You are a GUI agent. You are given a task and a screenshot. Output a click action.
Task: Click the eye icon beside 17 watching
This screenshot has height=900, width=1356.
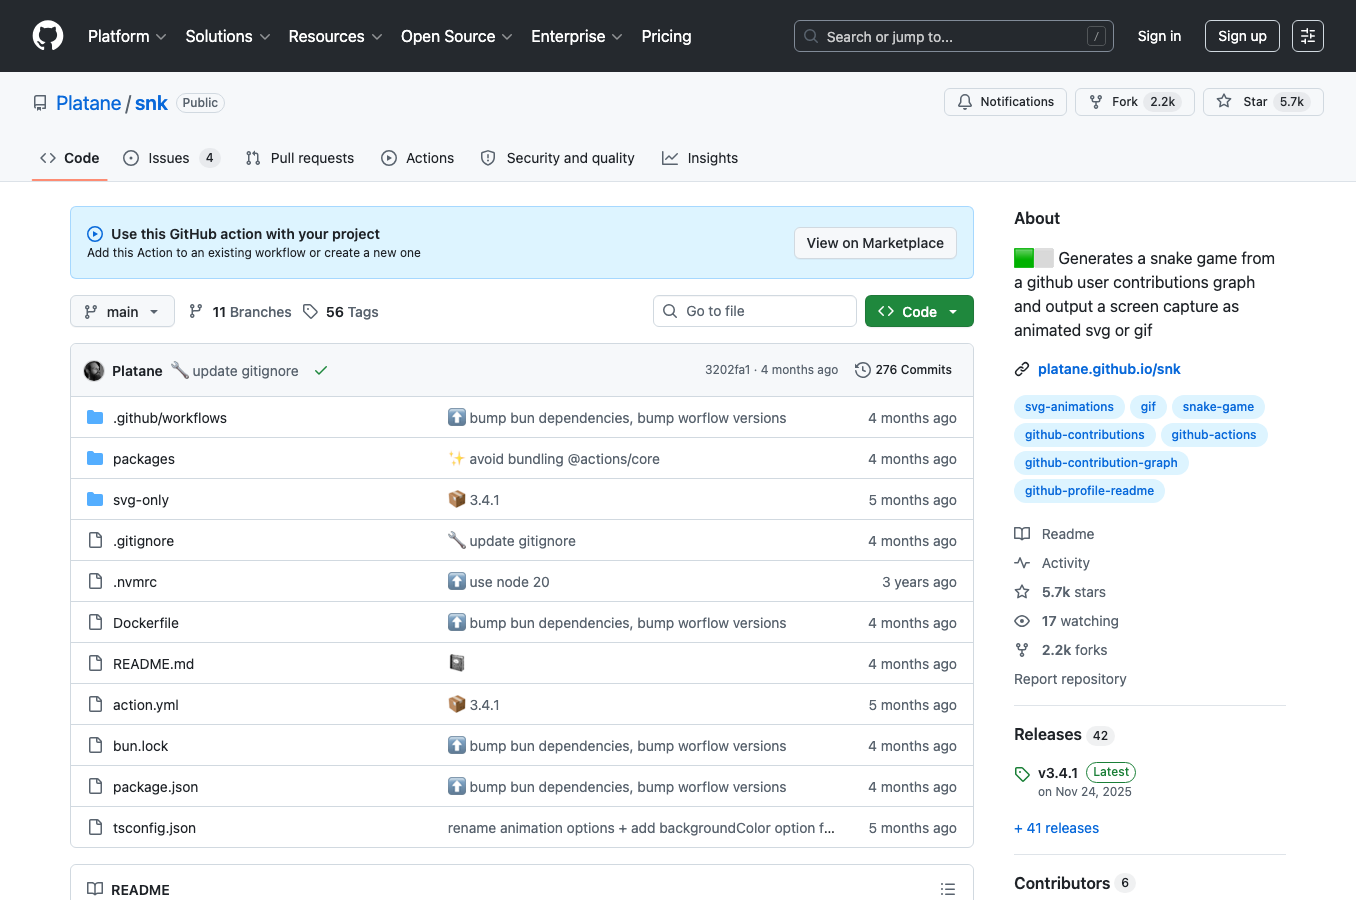click(x=1022, y=621)
